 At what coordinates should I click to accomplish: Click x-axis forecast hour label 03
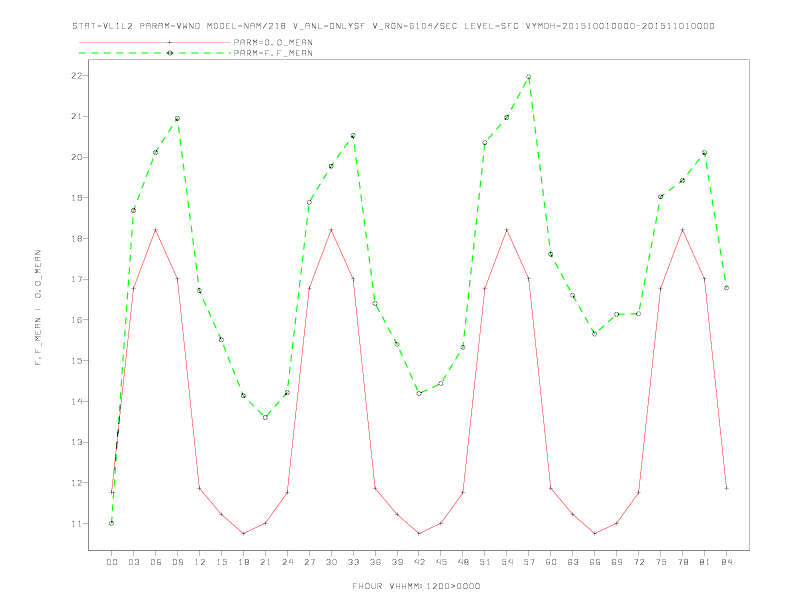point(133,562)
